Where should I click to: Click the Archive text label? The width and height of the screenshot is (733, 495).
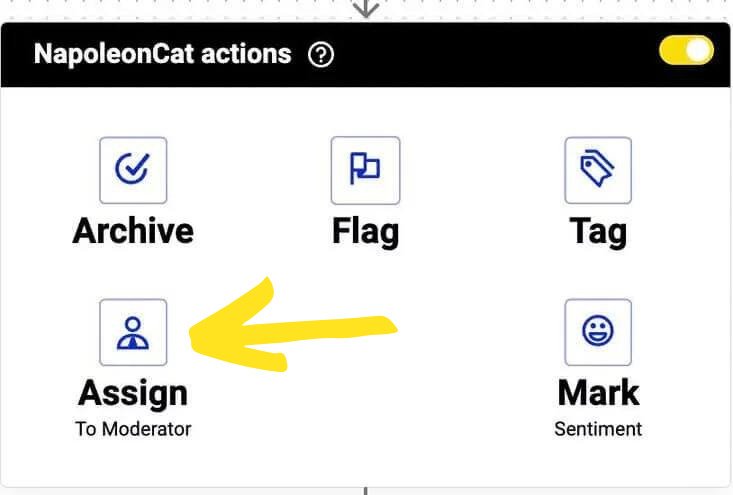[133, 231]
